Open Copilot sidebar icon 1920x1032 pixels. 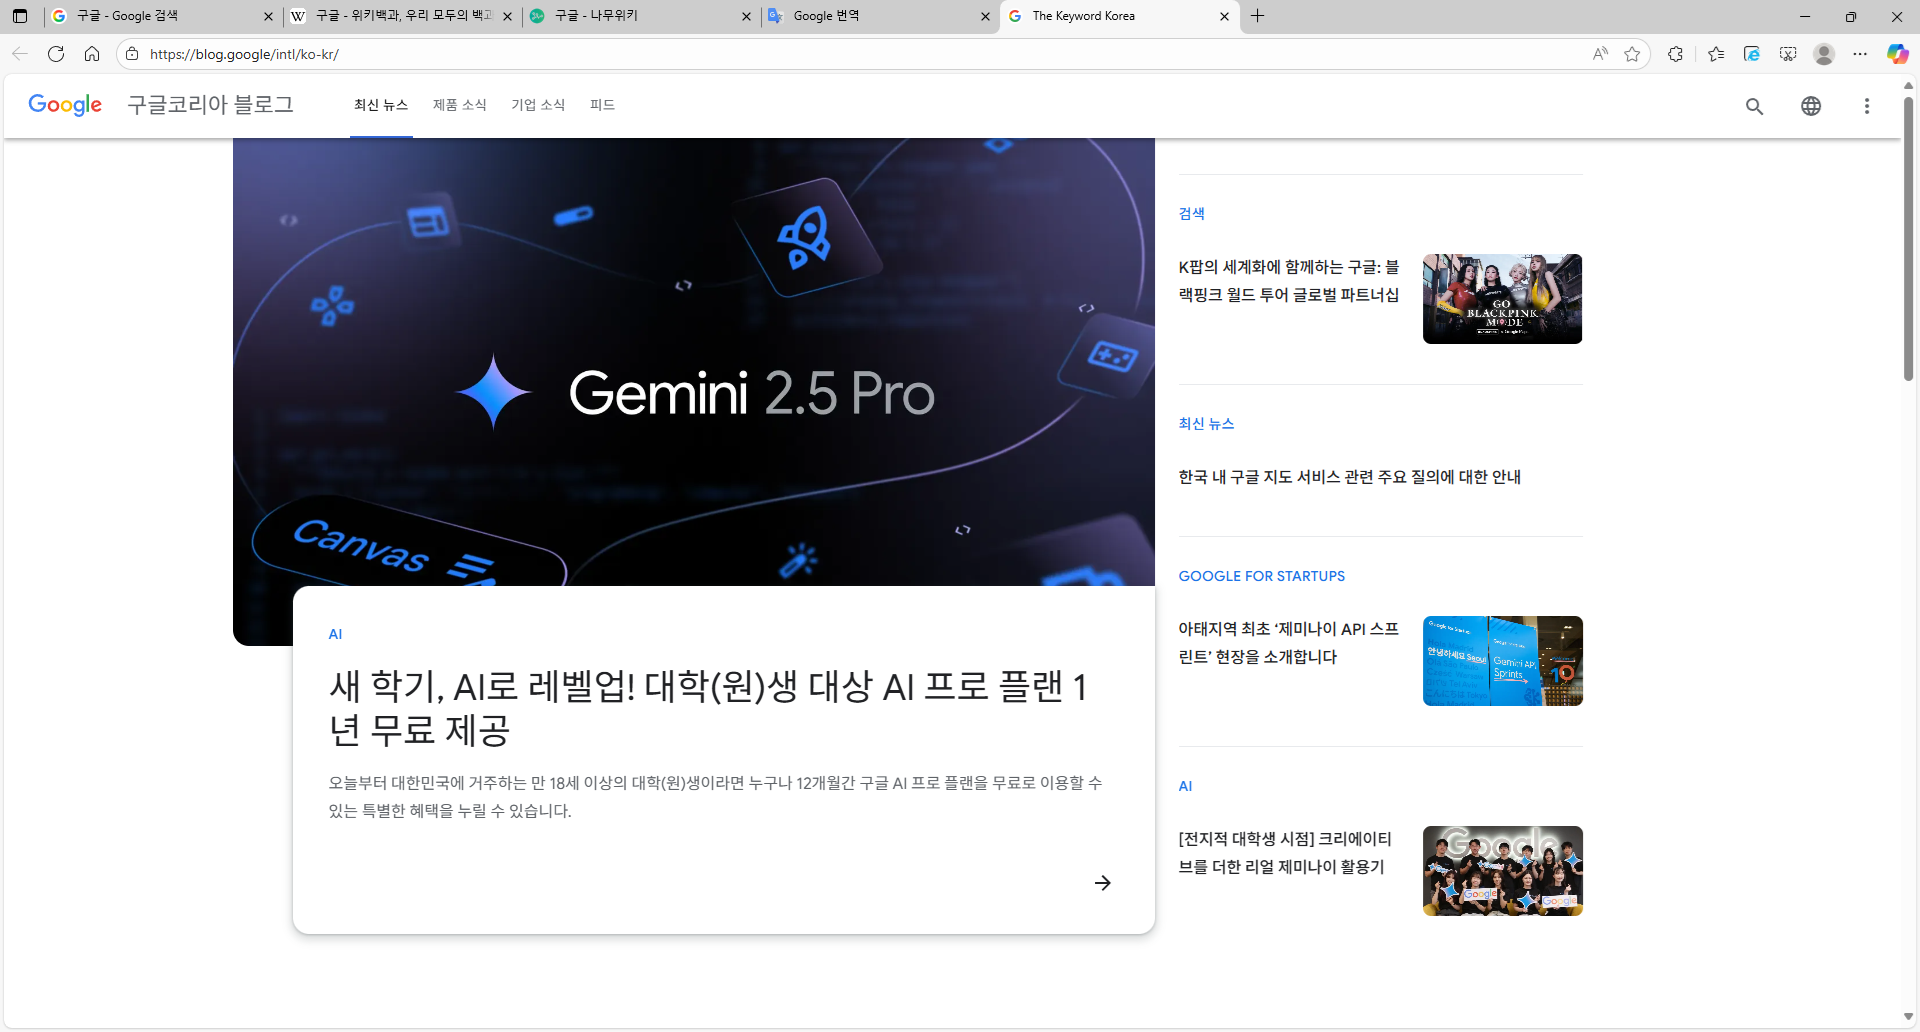(x=1897, y=54)
